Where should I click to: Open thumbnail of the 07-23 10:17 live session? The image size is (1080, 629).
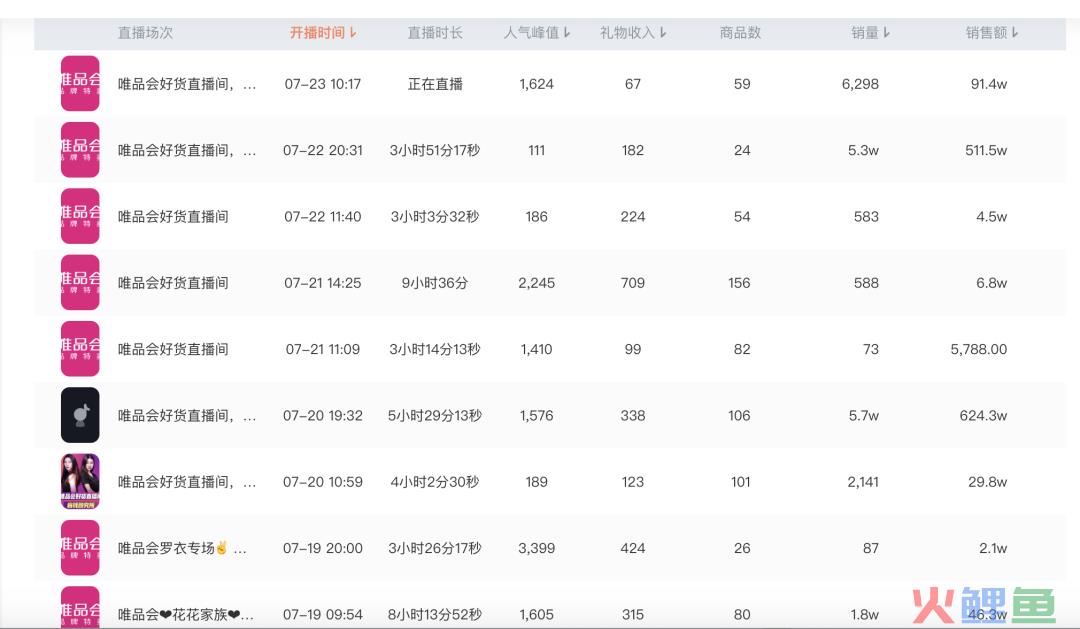coord(80,83)
